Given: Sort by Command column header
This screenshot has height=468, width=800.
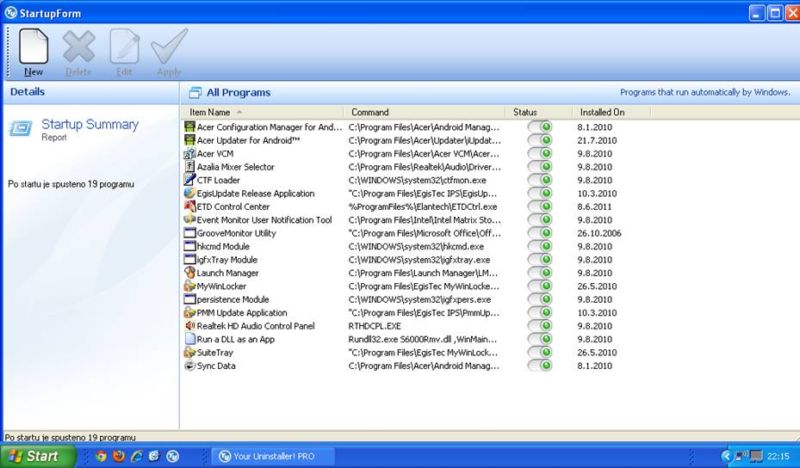Looking at the screenshot, I should 424,112.
